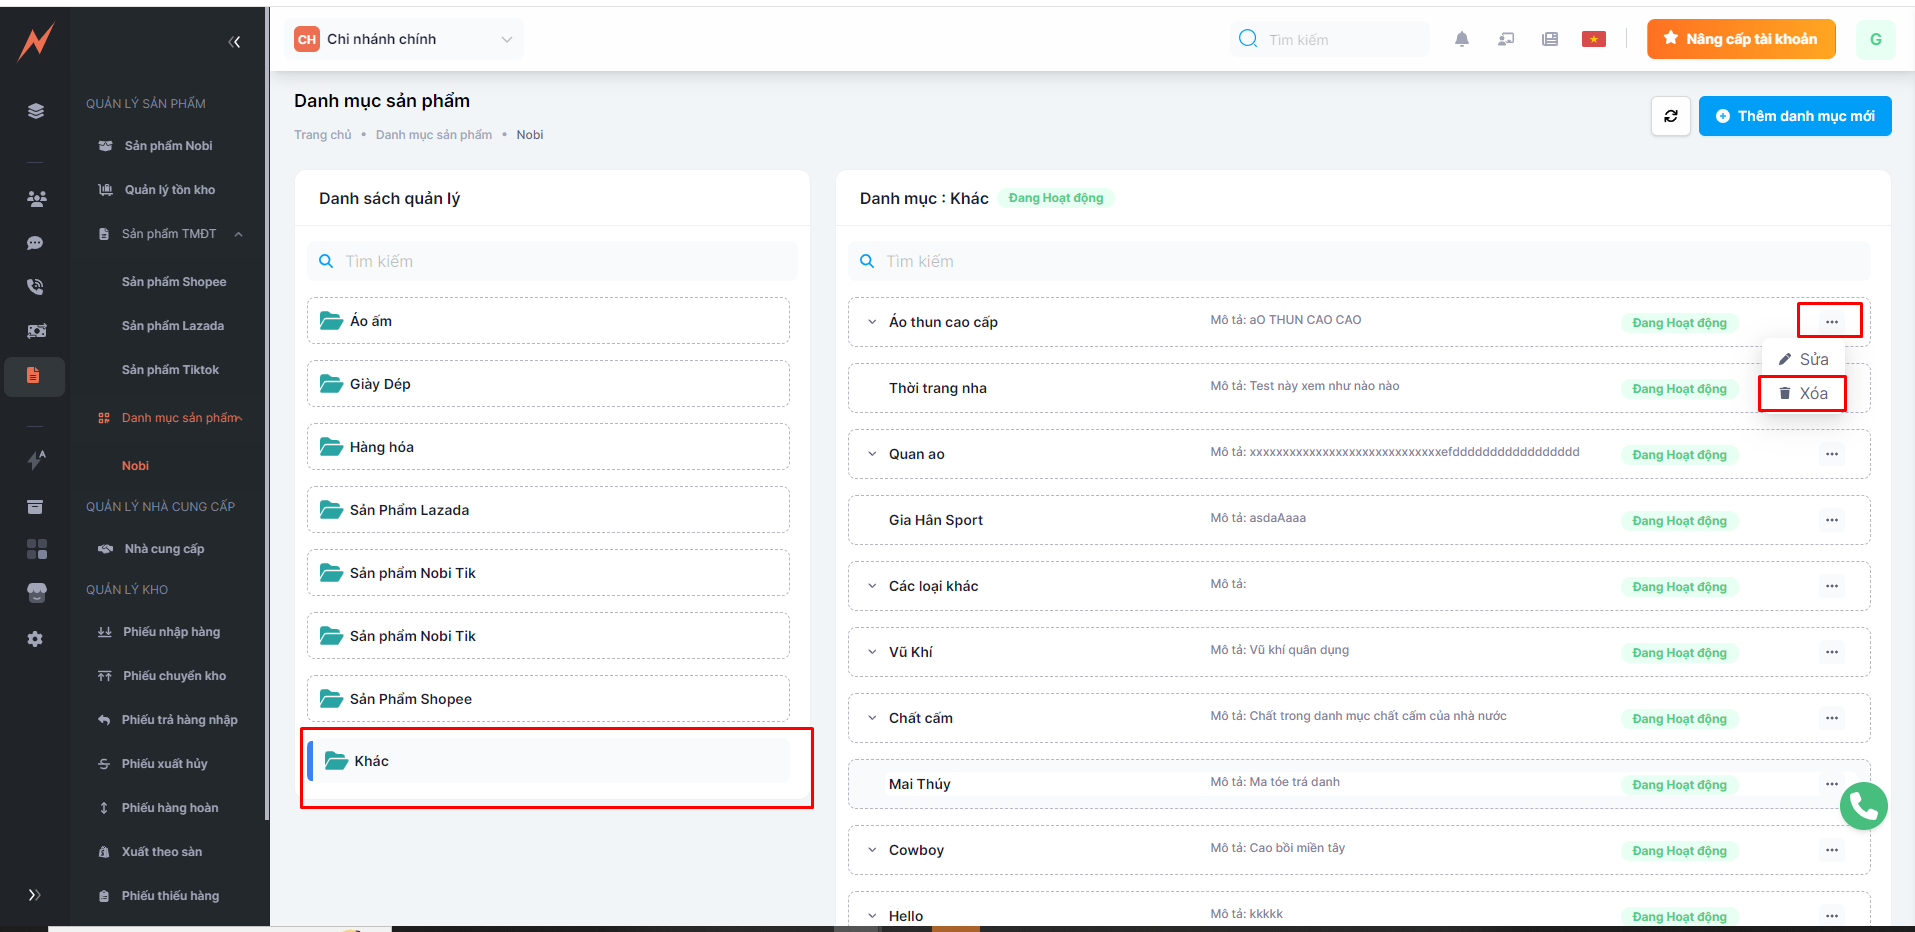Open the G user avatar menu
The width and height of the screenshot is (1915, 932).
[1876, 39]
